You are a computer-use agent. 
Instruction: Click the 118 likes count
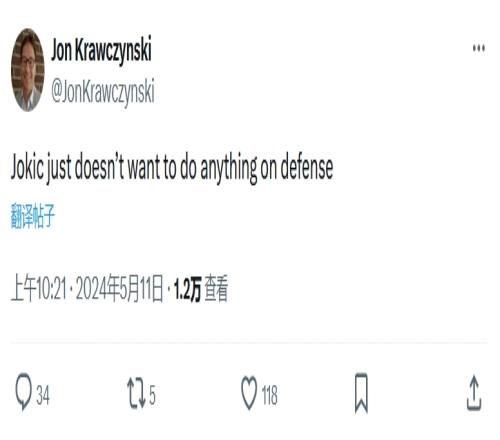269,395
